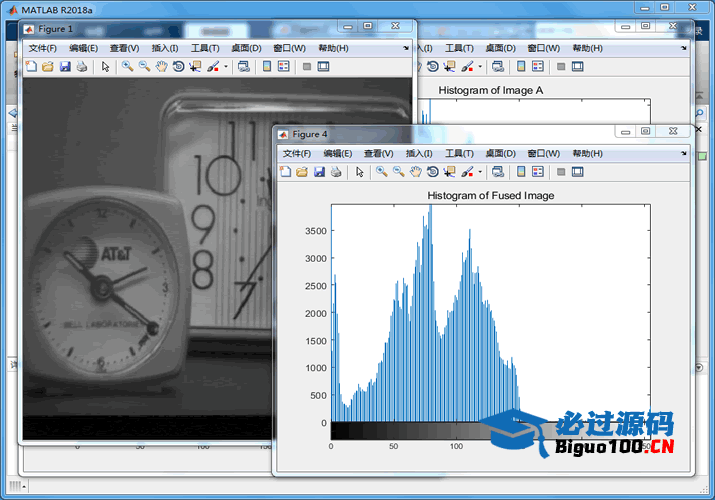Insert legend in Image A histogram window
Screen dimensions: 715x500
[x=538, y=67]
